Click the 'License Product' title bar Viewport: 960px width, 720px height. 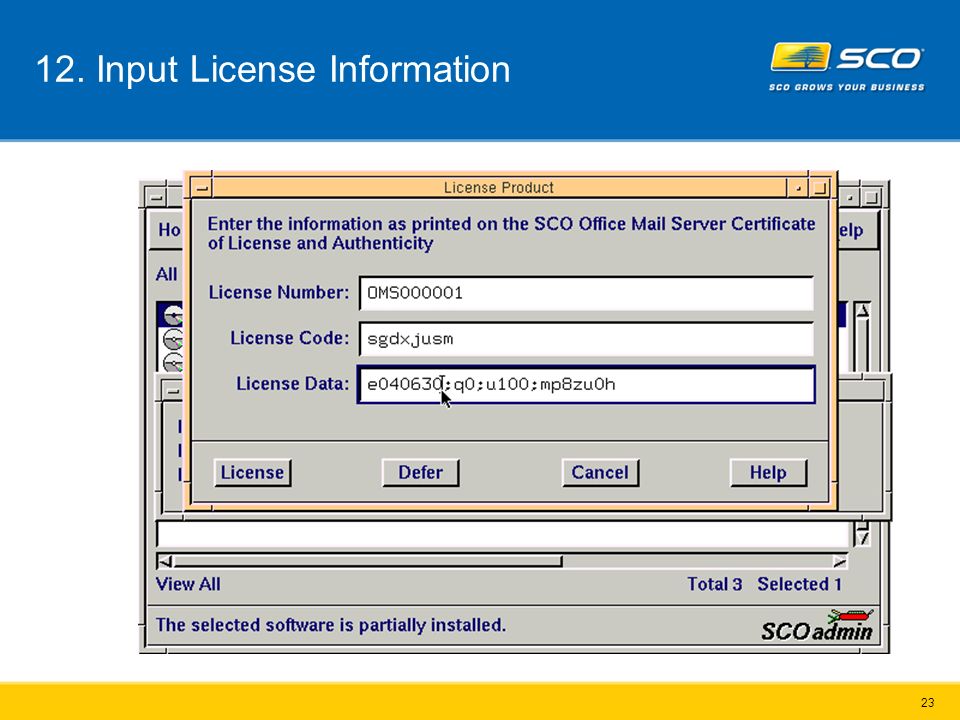coord(499,187)
